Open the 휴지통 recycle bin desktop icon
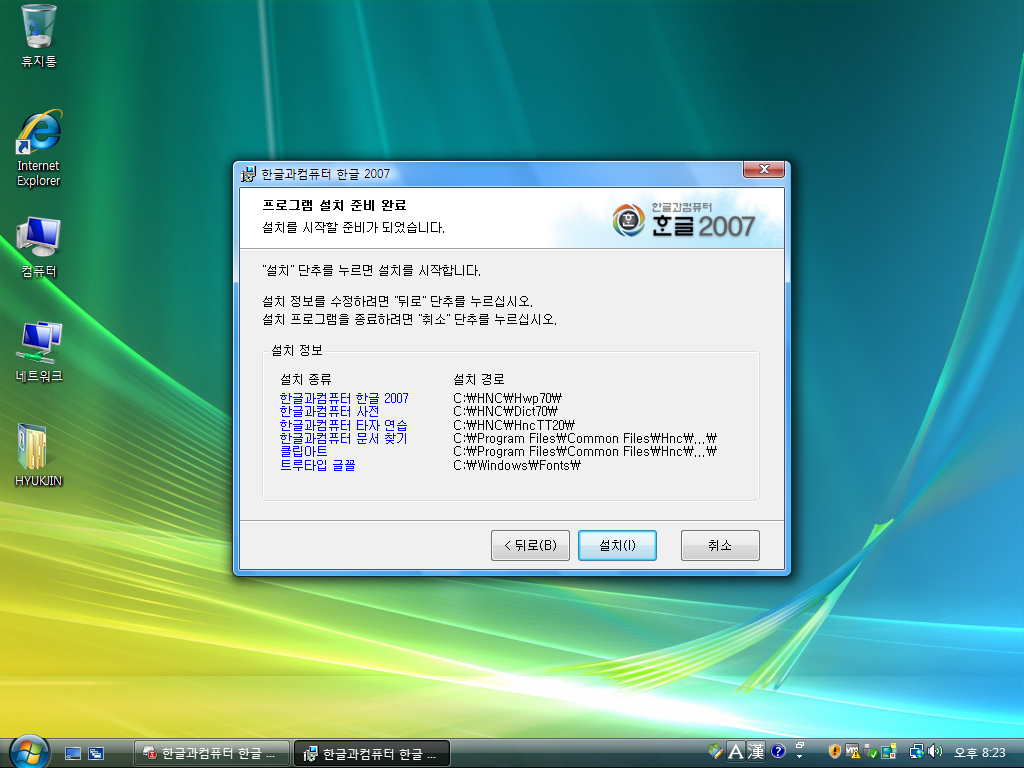The width and height of the screenshot is (1024, 768). (39, 37)
